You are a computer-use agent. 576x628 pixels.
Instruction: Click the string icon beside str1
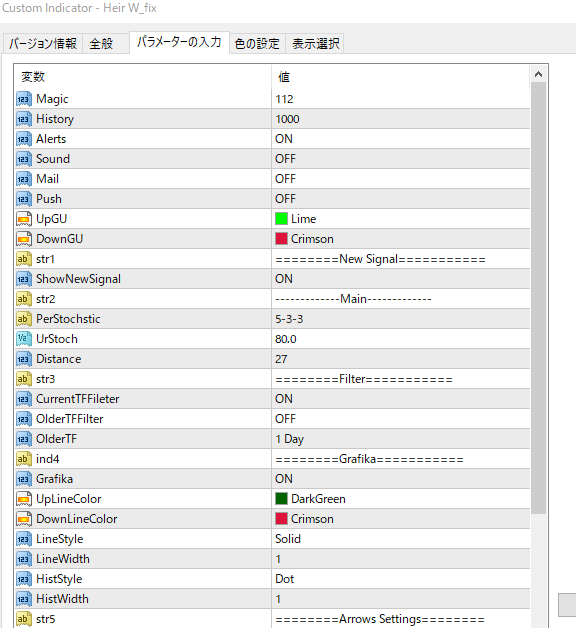coord(24,259)
